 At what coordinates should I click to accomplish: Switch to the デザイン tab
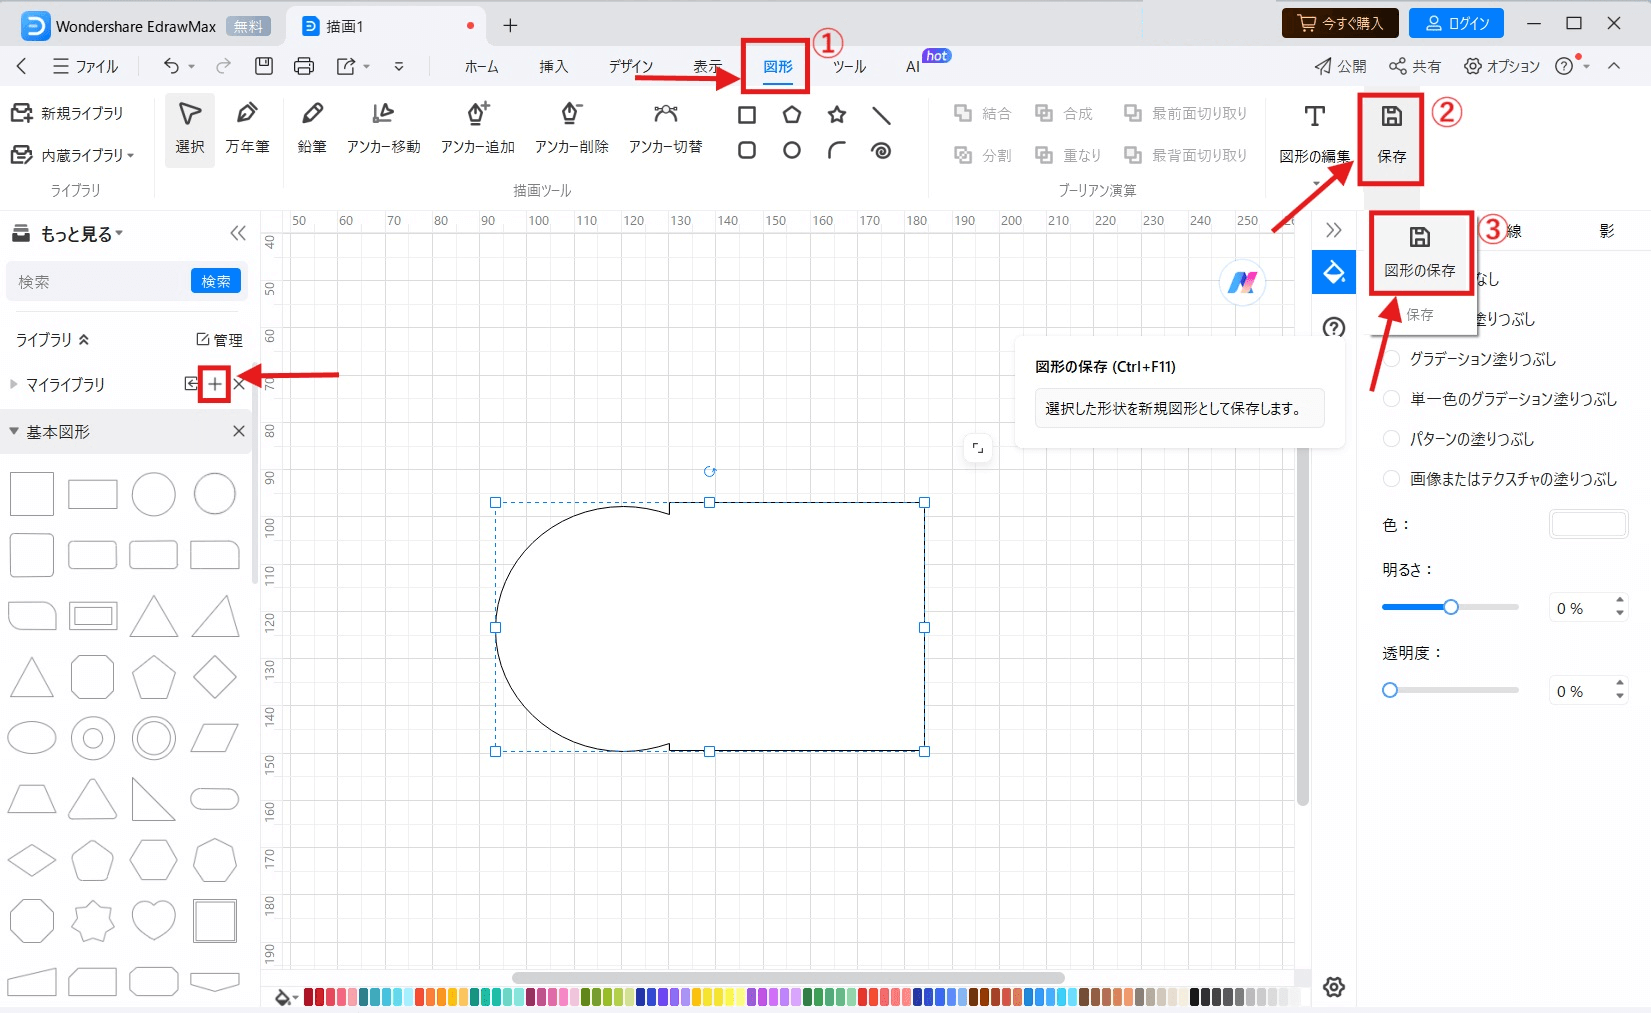tap(631, 66)
